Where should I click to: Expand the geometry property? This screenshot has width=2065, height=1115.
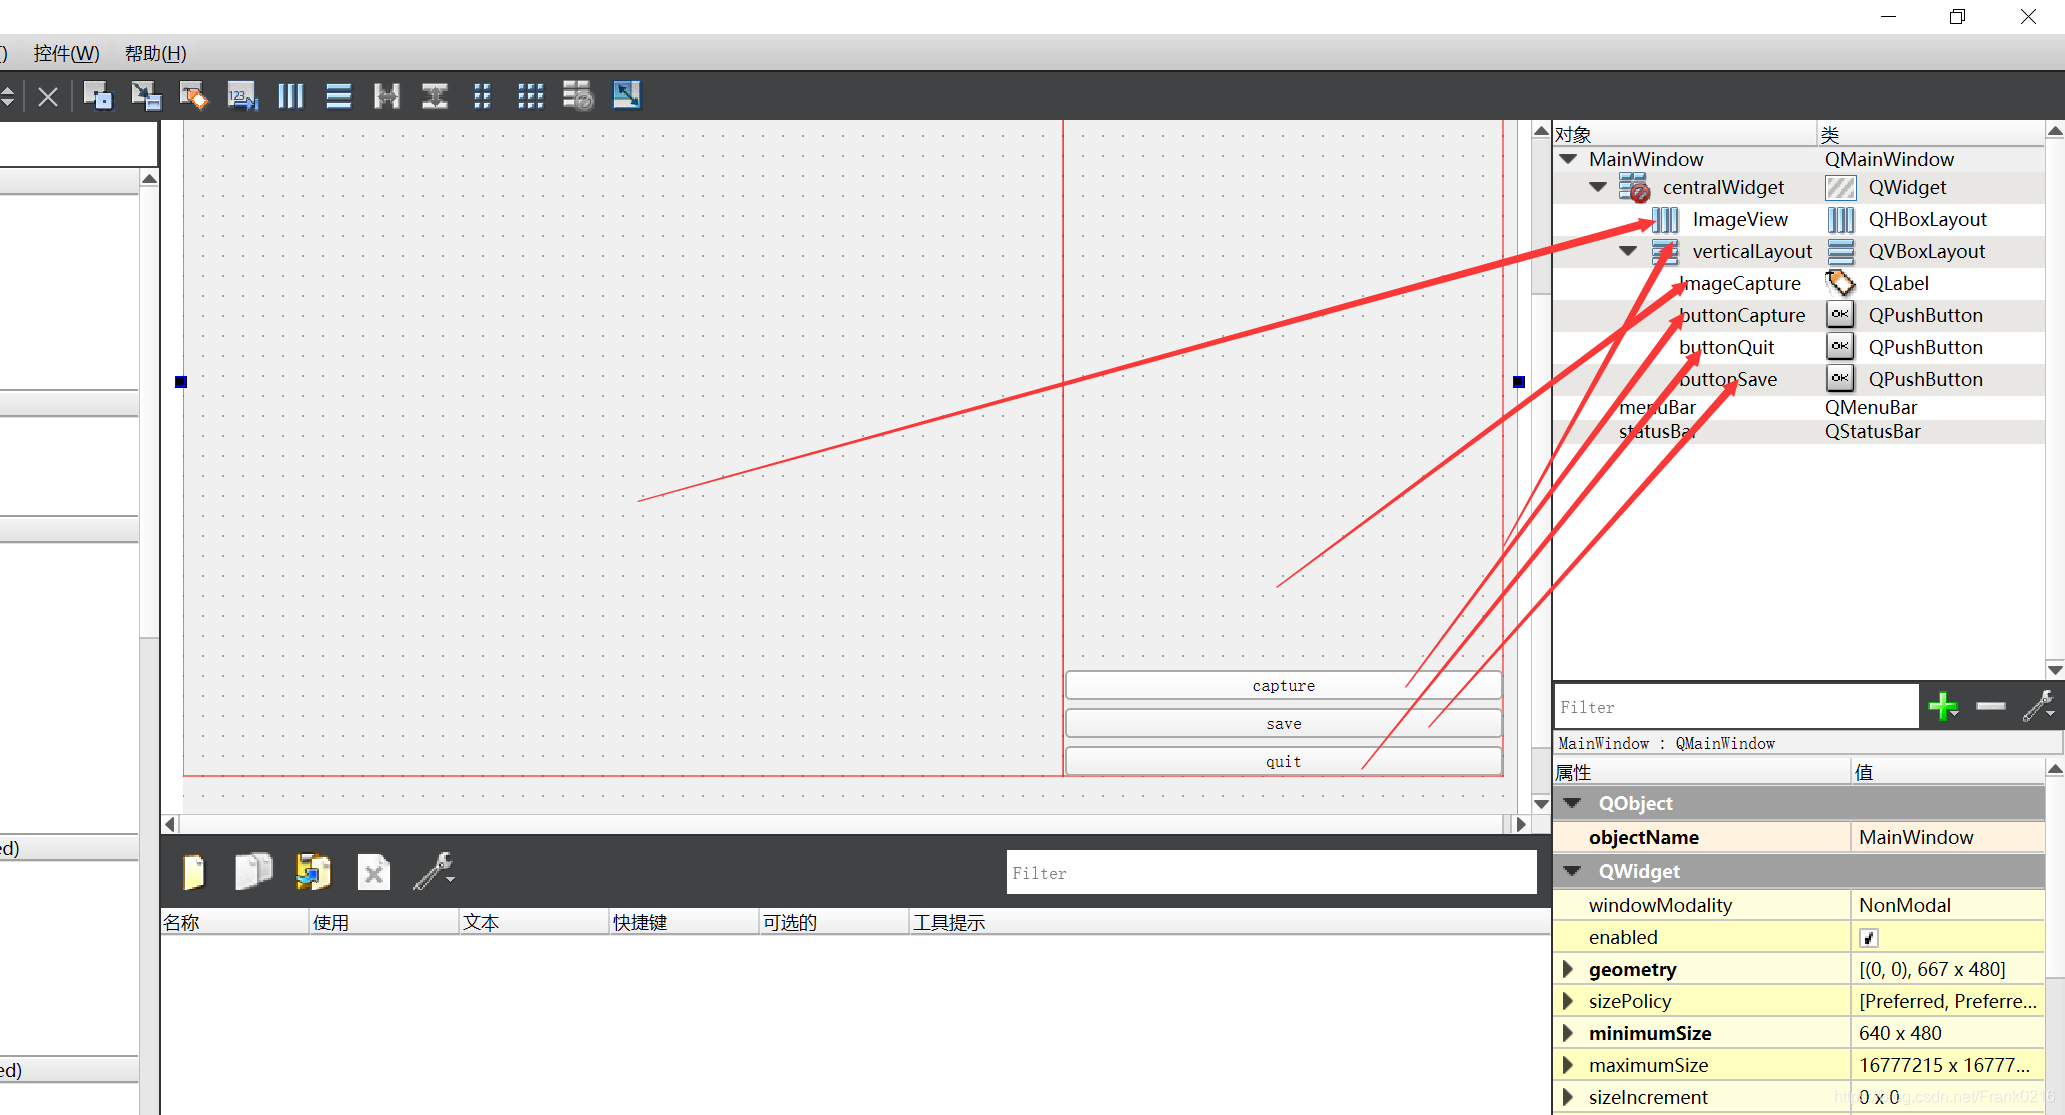(x=1568, y=969)
